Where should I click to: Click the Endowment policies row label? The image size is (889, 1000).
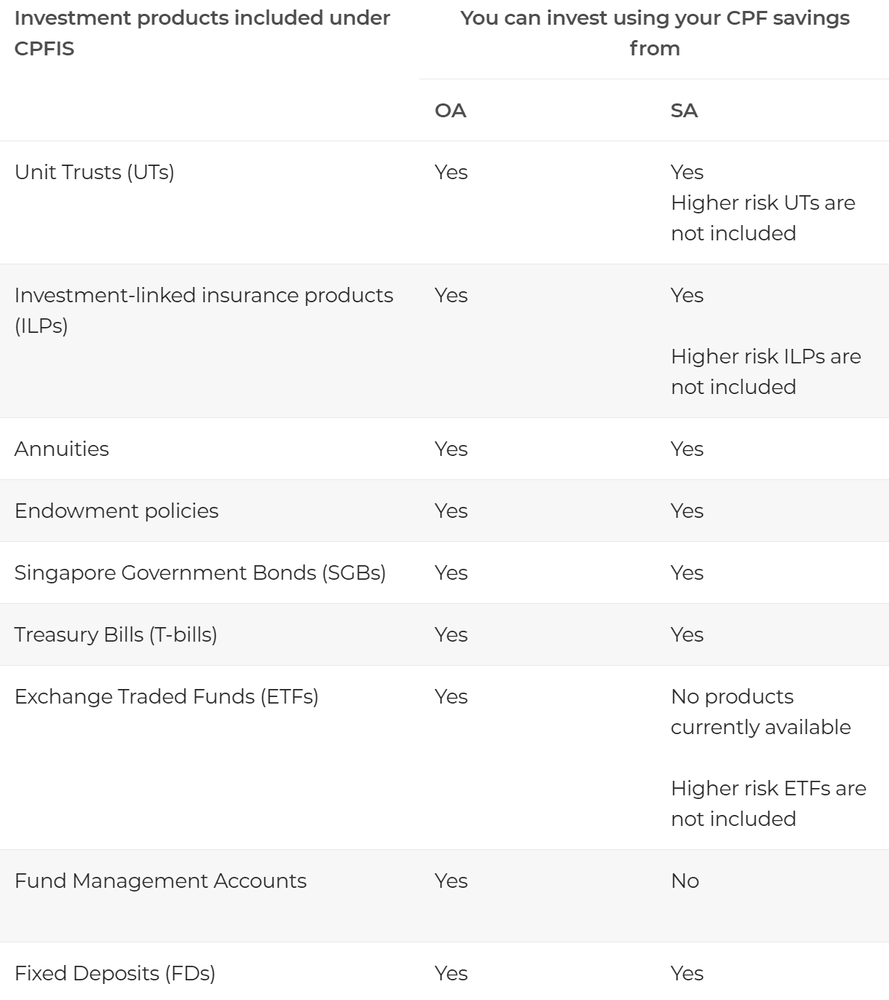click(x=116, y=511)
